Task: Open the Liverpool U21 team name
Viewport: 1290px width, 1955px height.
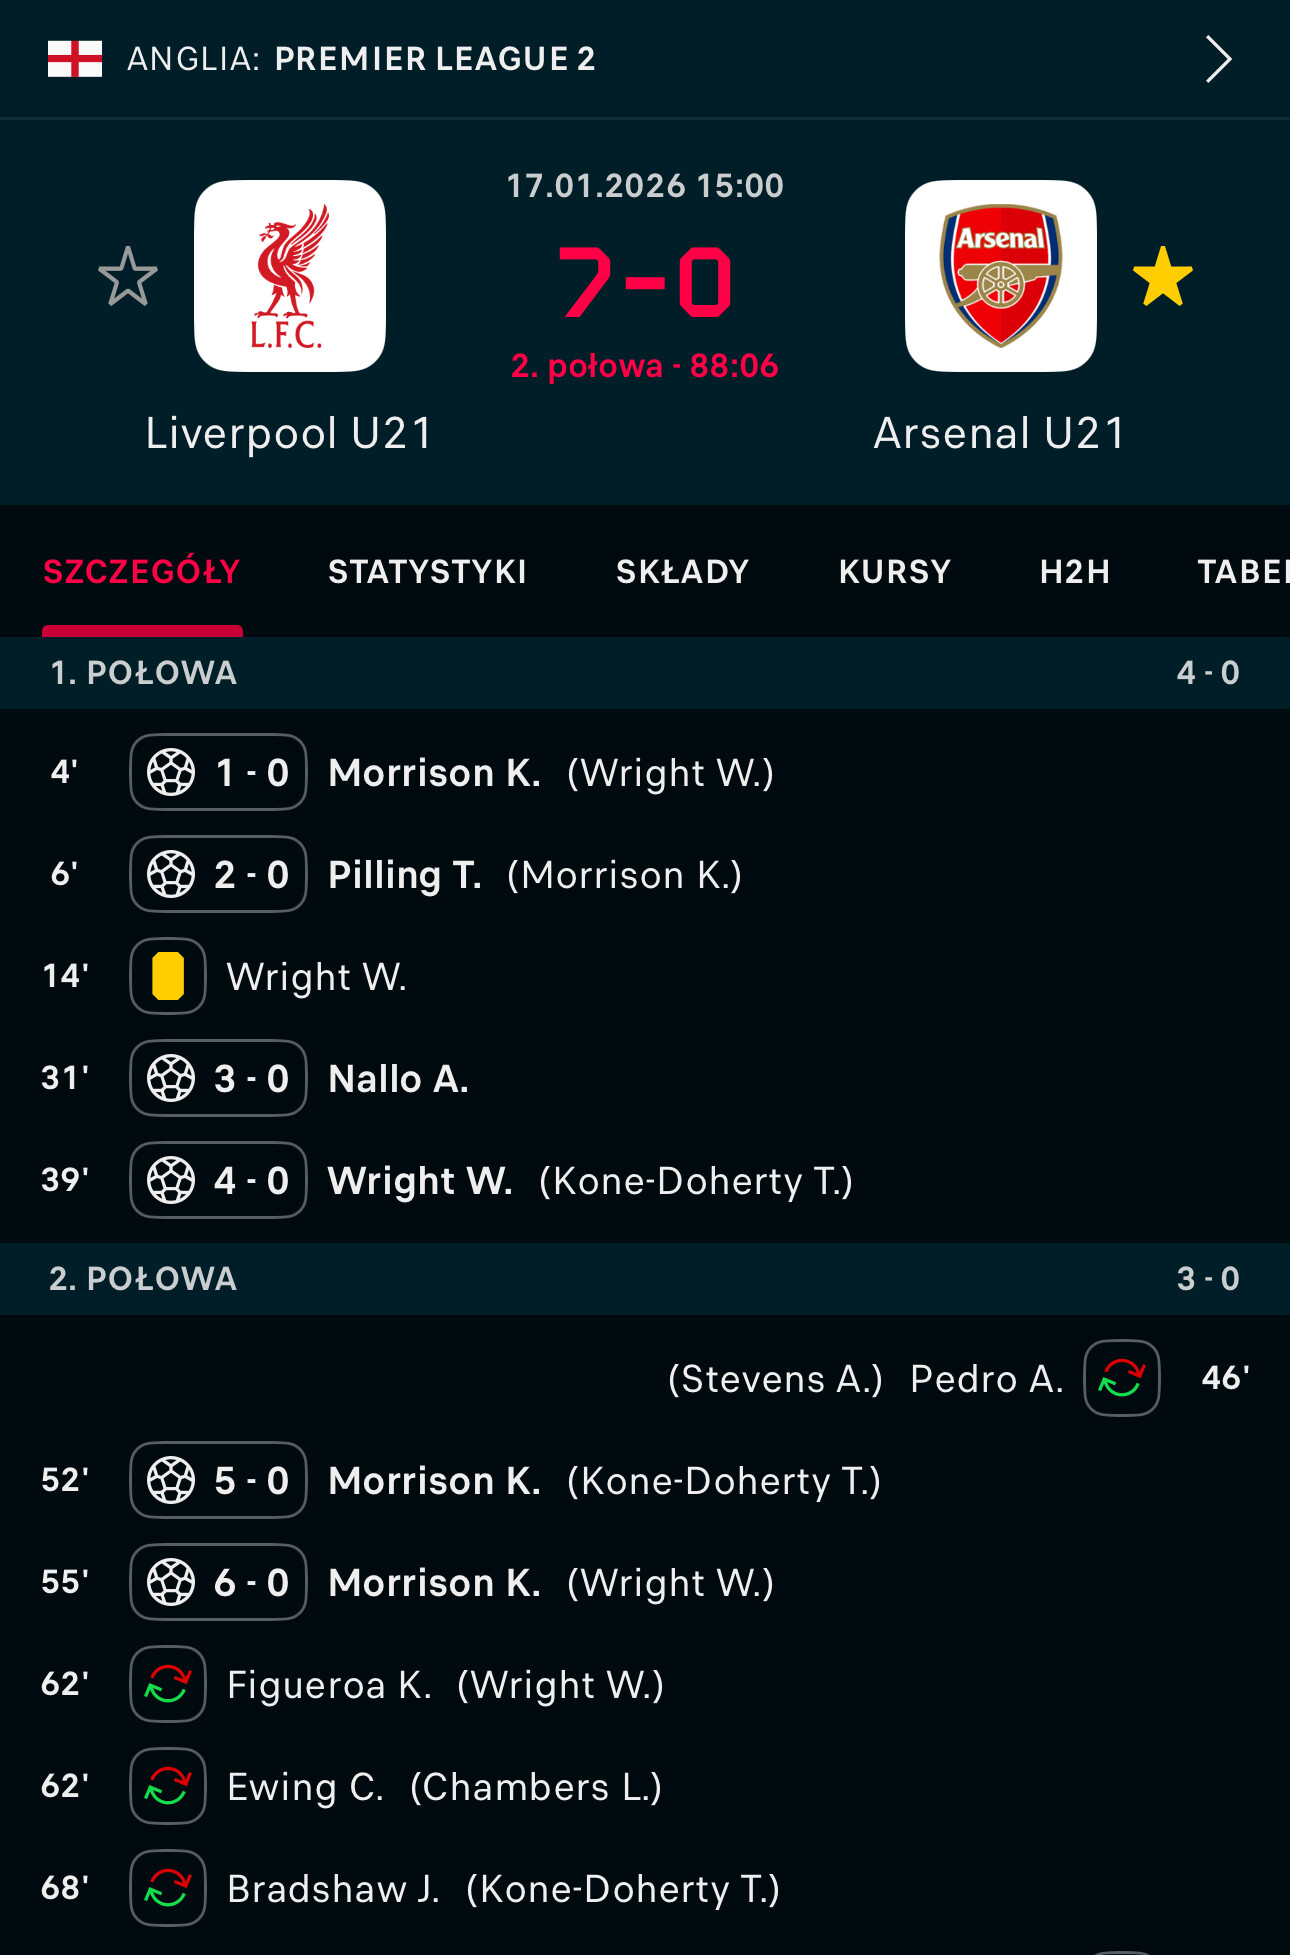Action: (x=290, y=433)
